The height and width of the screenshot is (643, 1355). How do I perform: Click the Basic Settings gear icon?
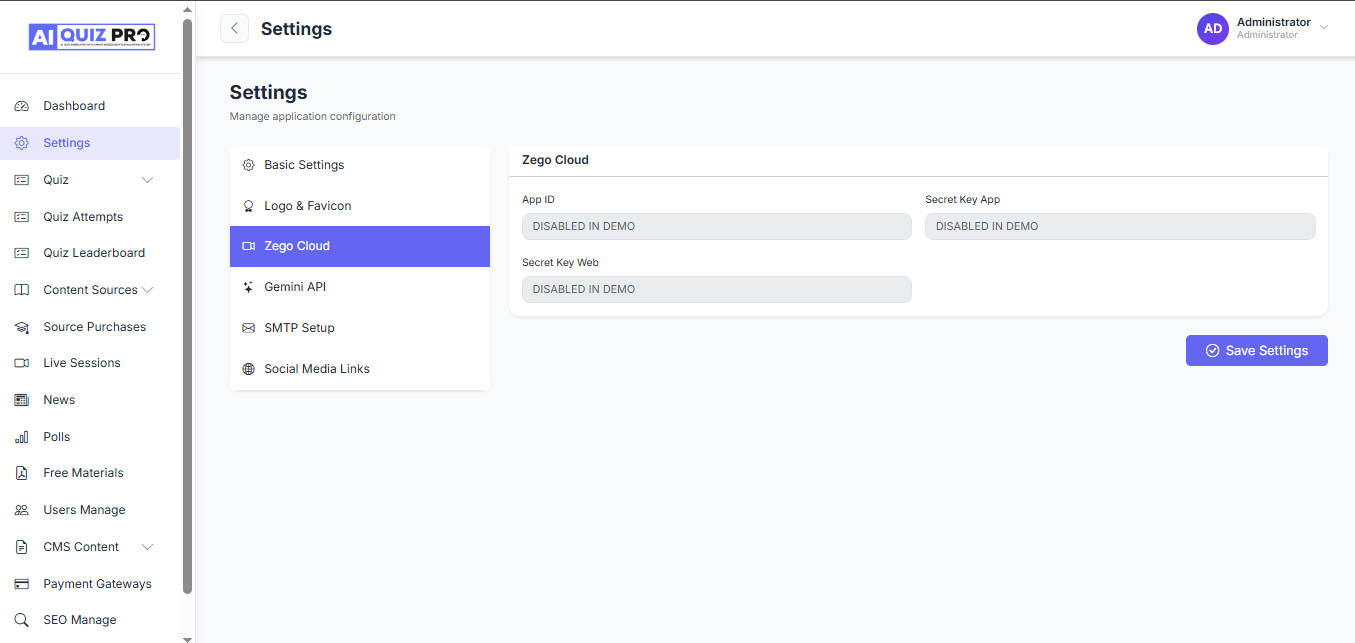click(249, 165)
